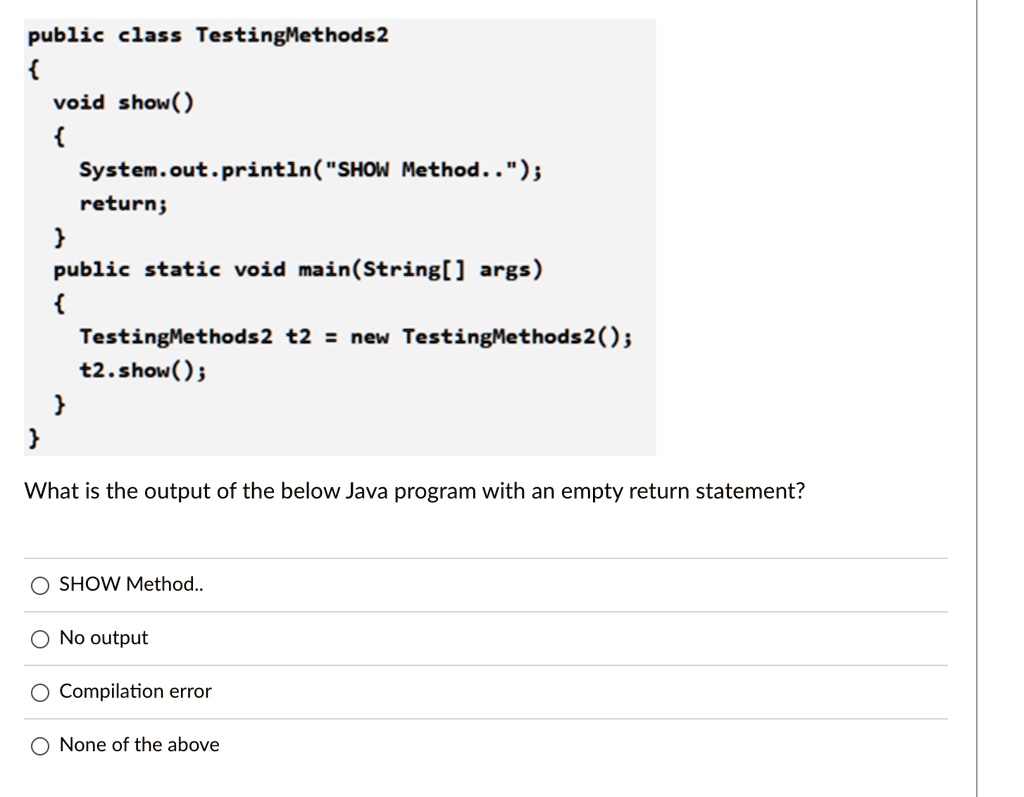Viewport: 1024px width, 797px height.
Task: Click the closing brace of the class
Action: coord(33,437)
